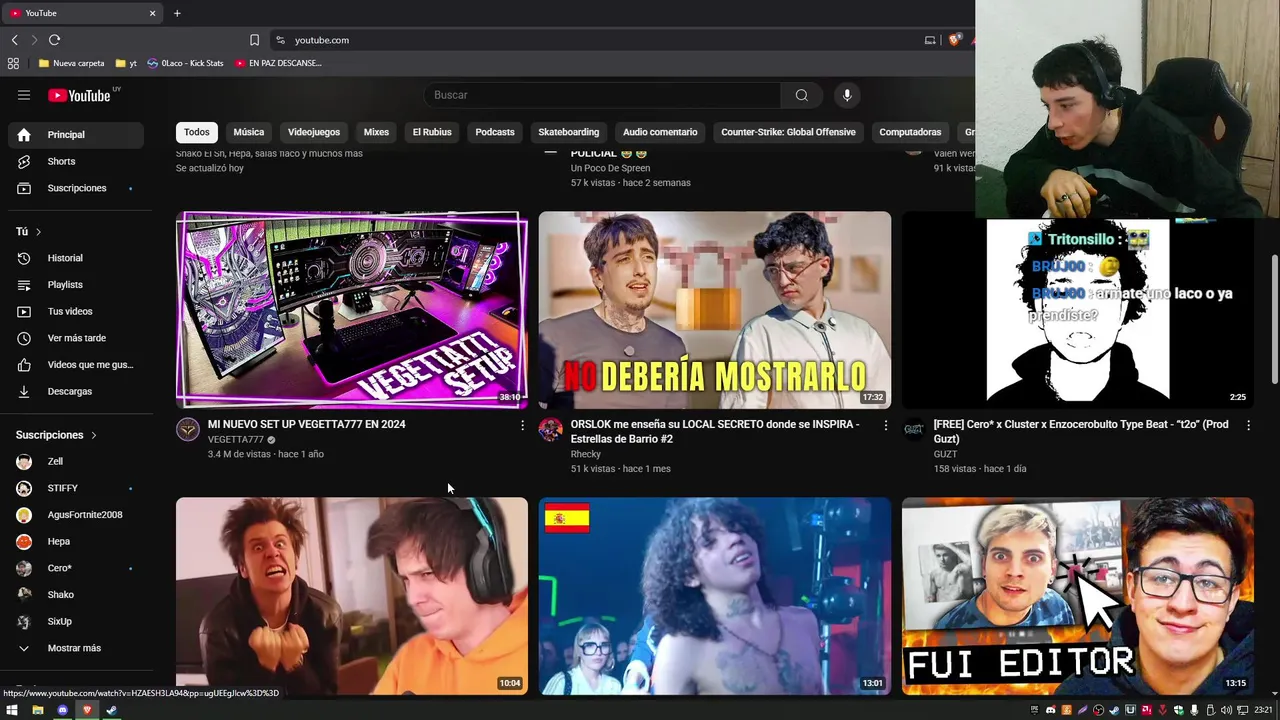Open 0Laco - Kick Stats bookmark
Viewport: 1280px width, 720px height.
pyautogui.click(x=185, y=63)
